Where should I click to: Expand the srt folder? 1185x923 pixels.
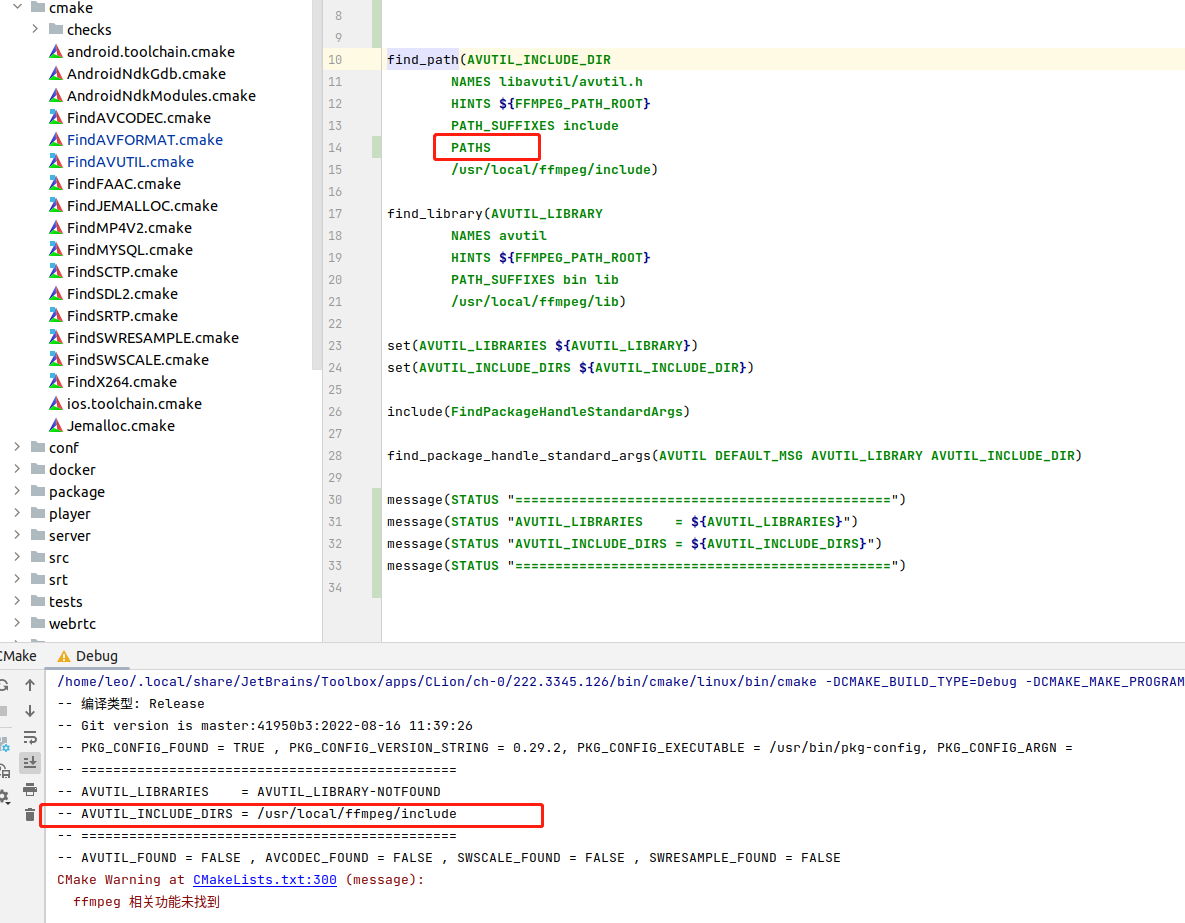tap(17, 579)
